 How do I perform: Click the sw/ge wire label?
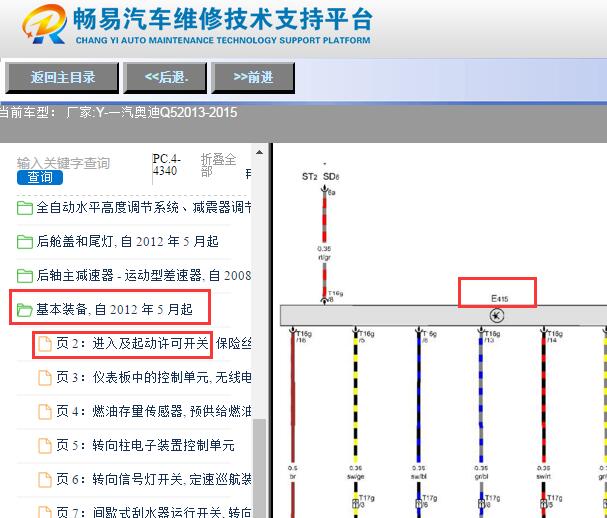tap(356, 477)
